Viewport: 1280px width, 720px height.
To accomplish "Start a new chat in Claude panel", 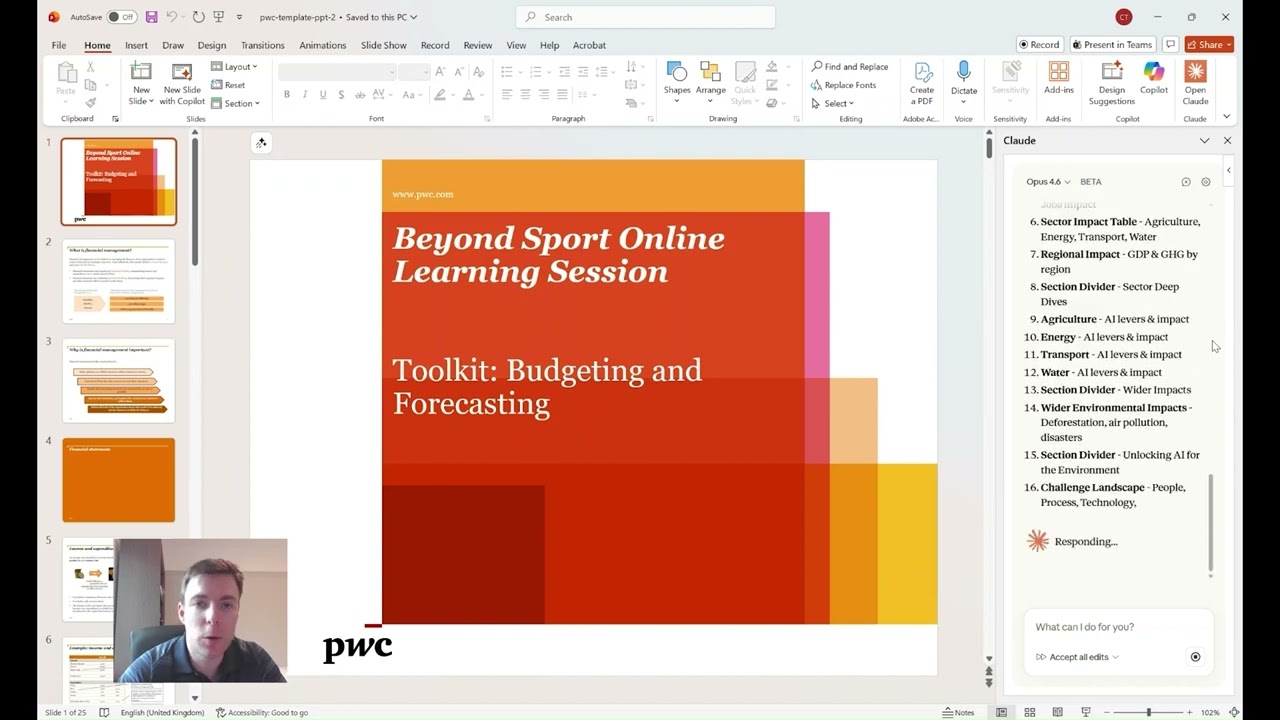I will (1186, 182).
